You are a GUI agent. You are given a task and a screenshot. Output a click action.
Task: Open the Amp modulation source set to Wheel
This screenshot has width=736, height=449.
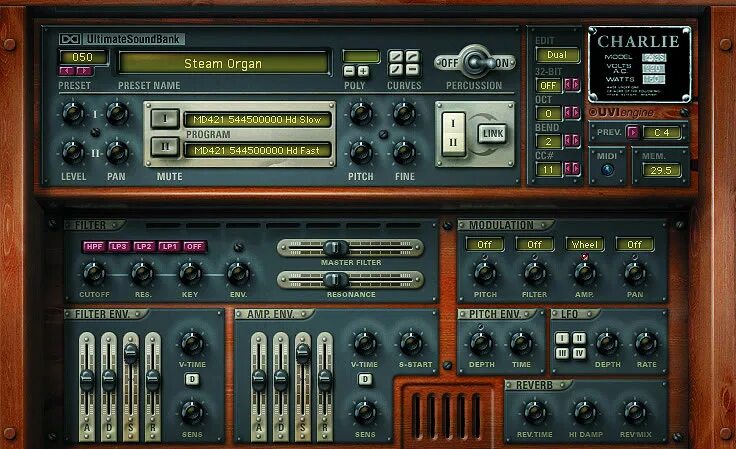[585, 244]
